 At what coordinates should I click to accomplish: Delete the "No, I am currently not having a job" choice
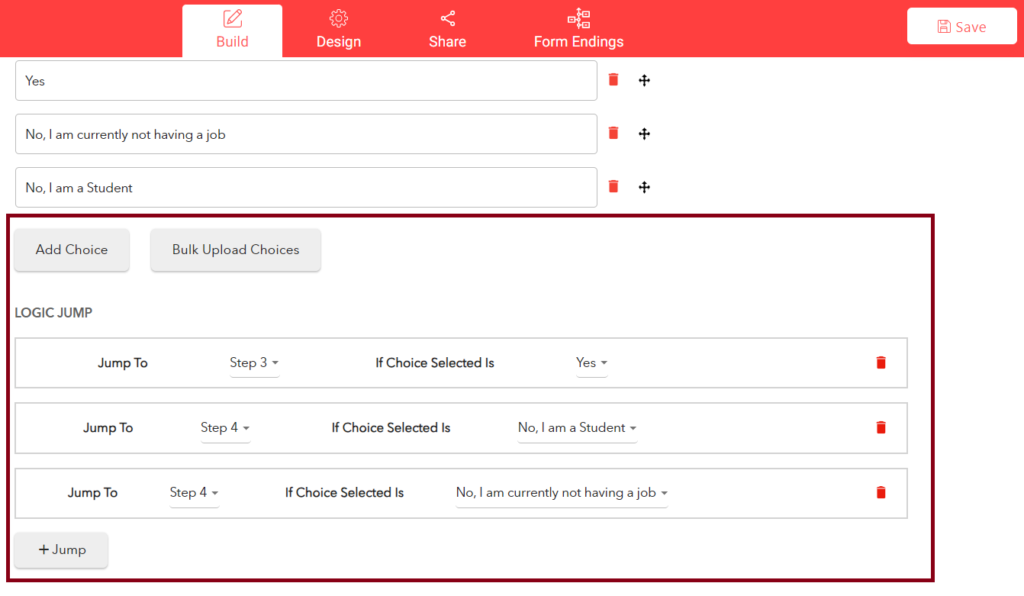612,132
